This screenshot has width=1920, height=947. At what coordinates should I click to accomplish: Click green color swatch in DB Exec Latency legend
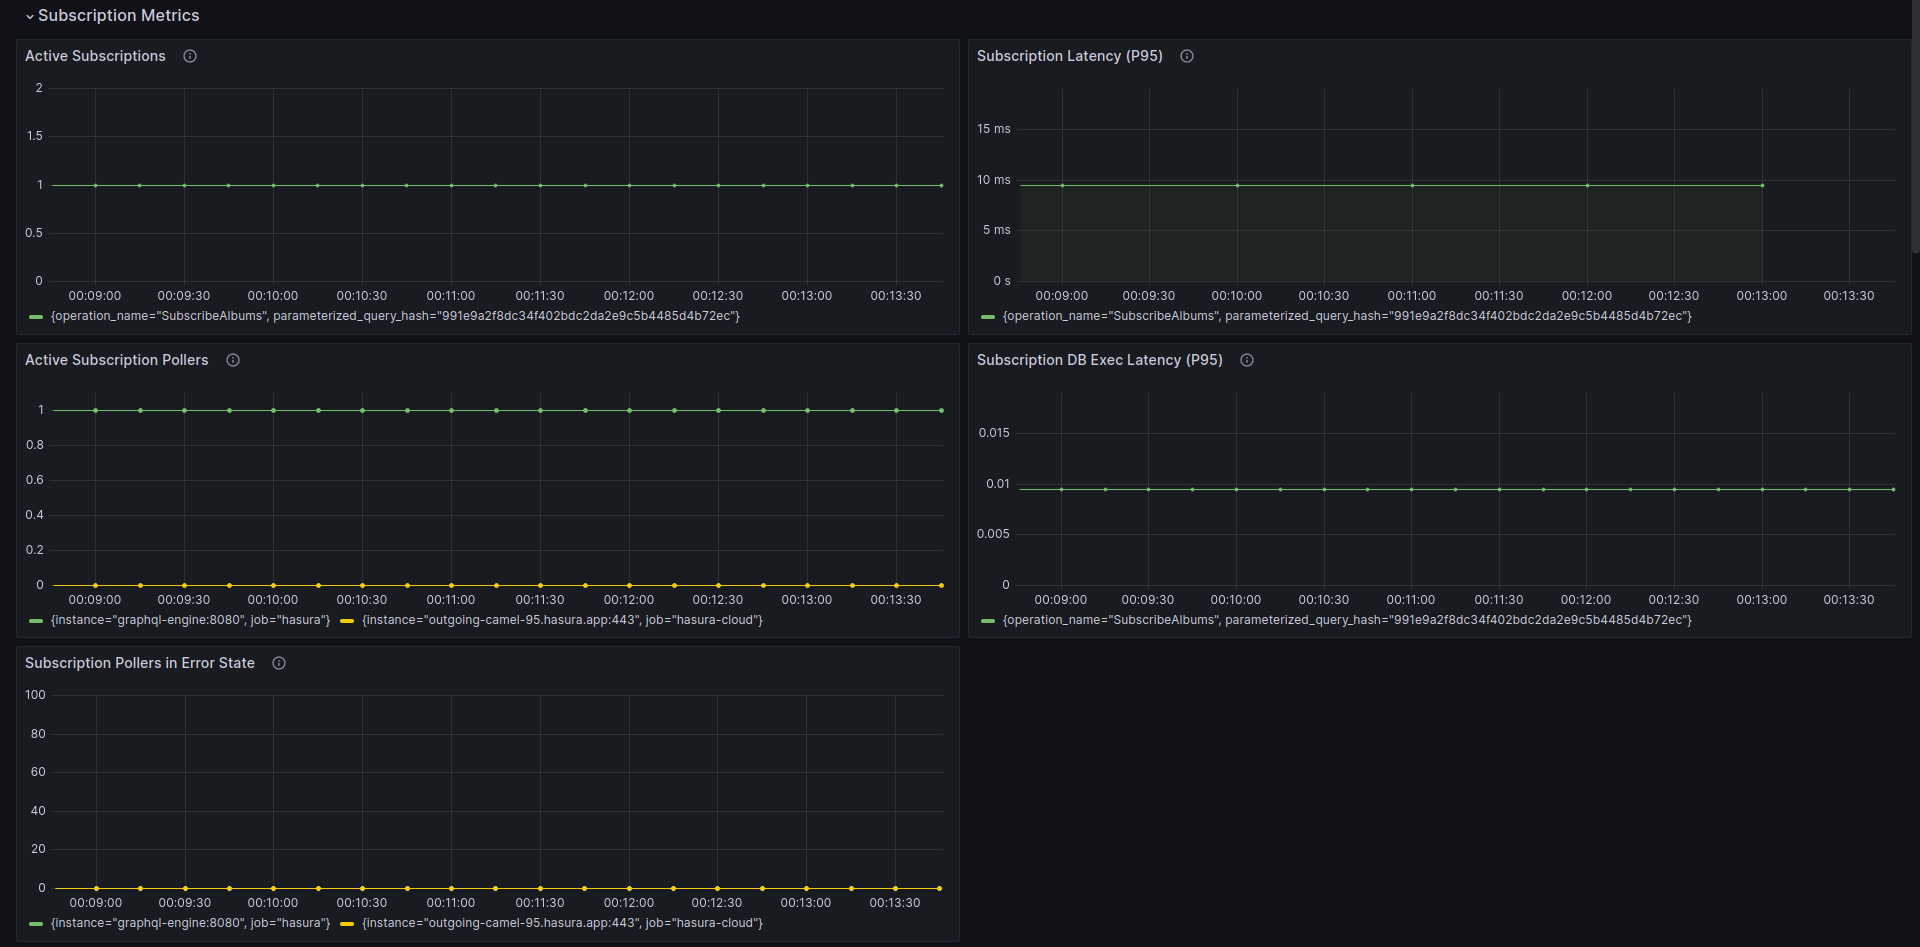point(988,621)
